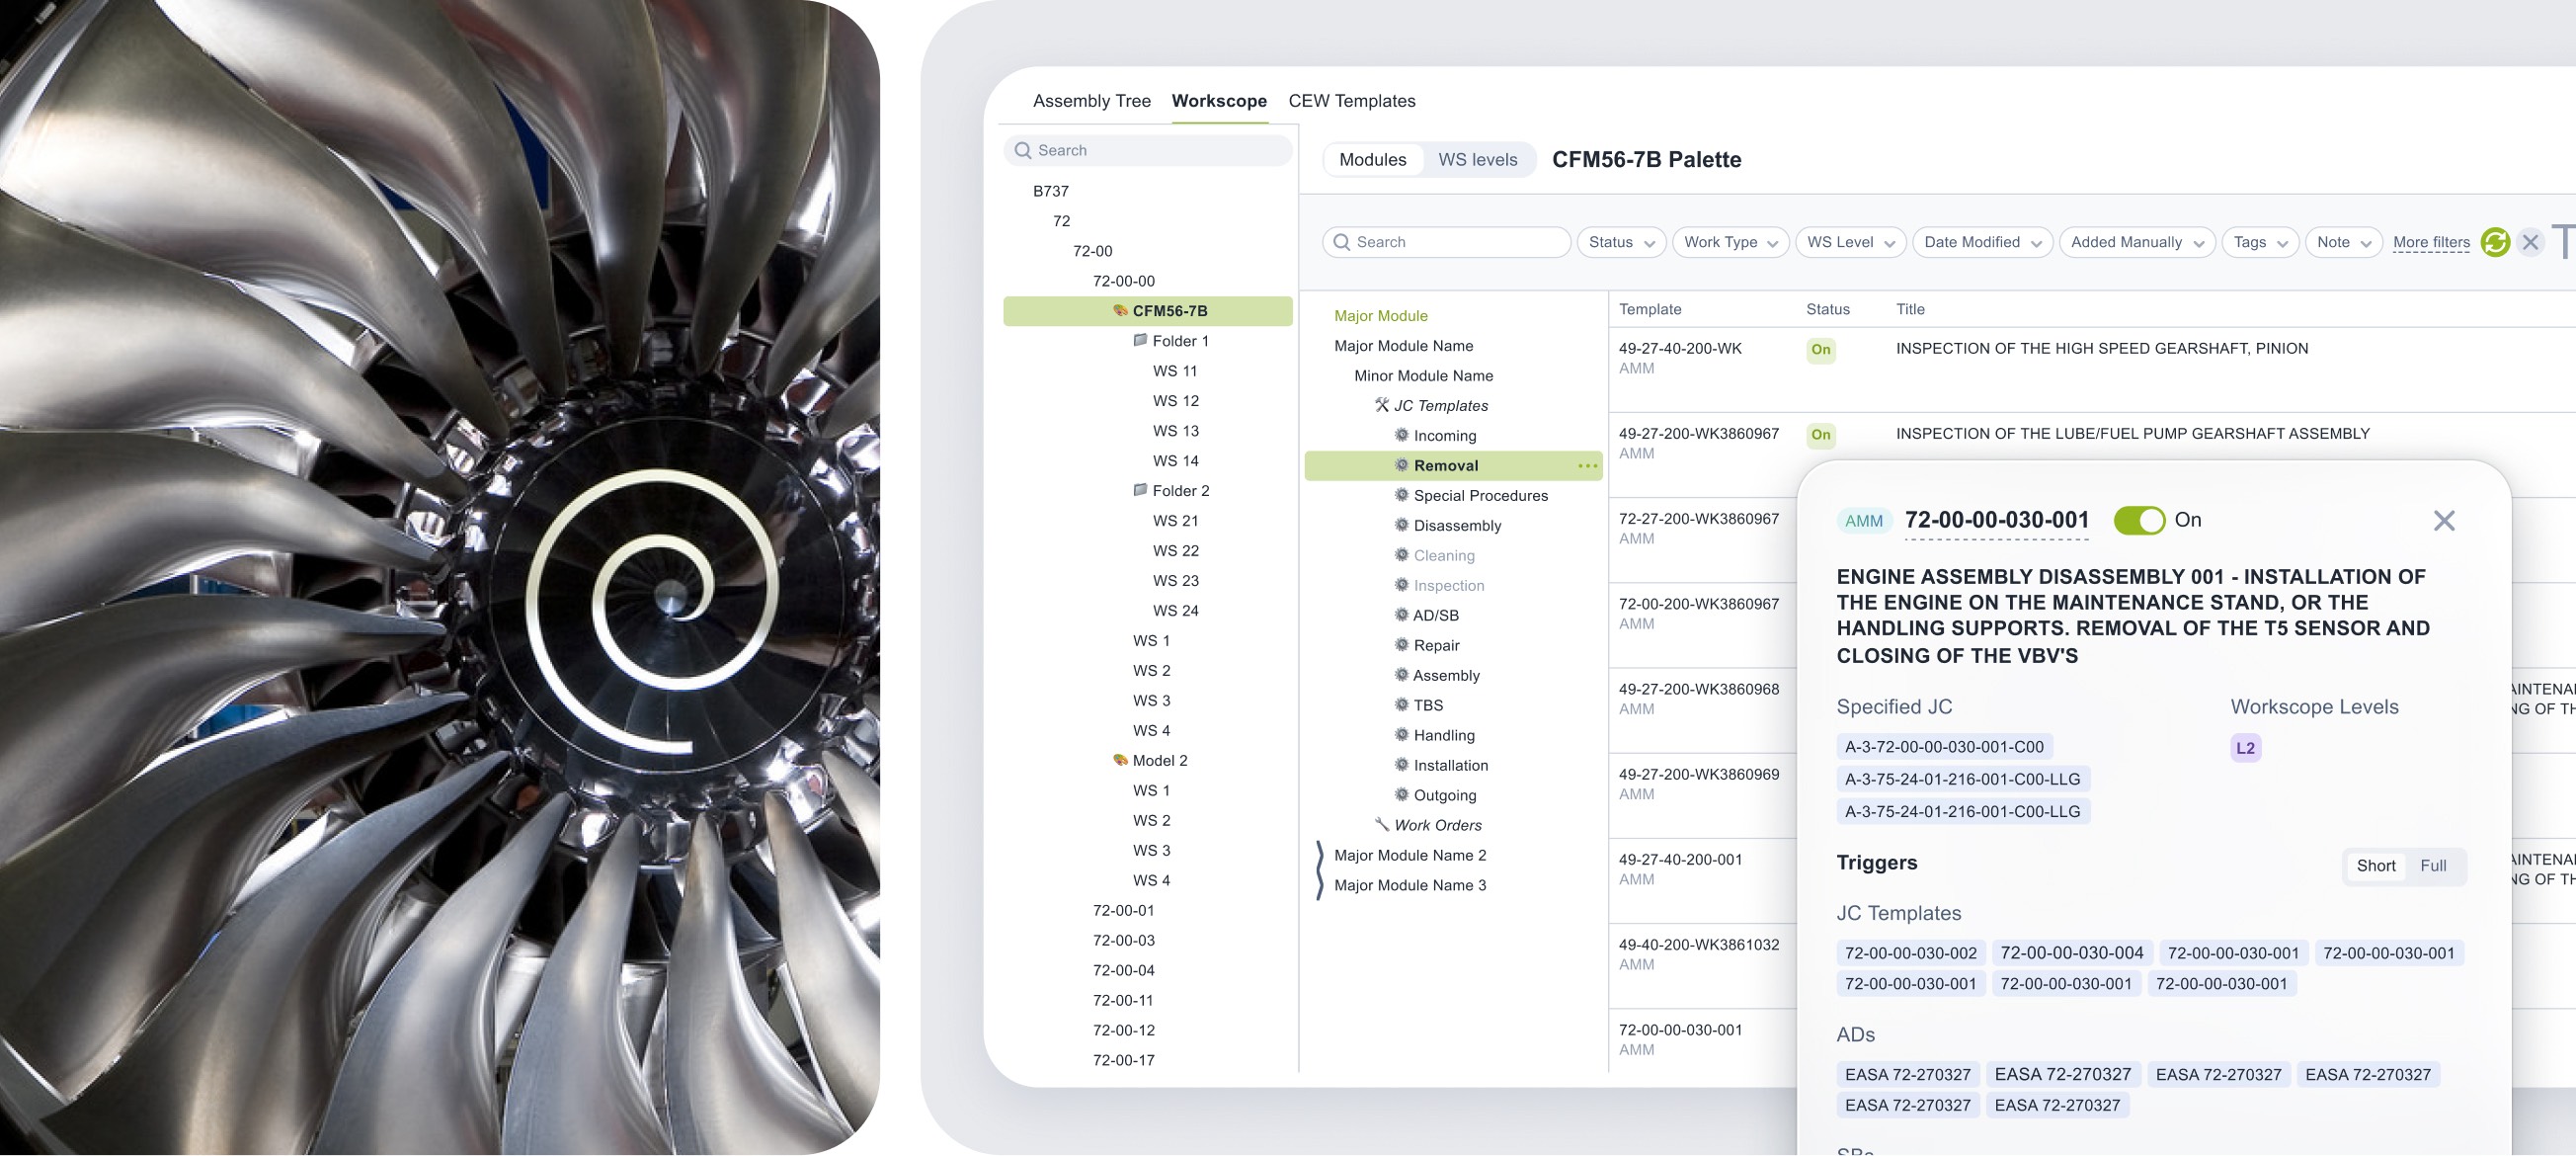
Task: Expand the Date Modified filter dropdown
Action: [1981, 242]
